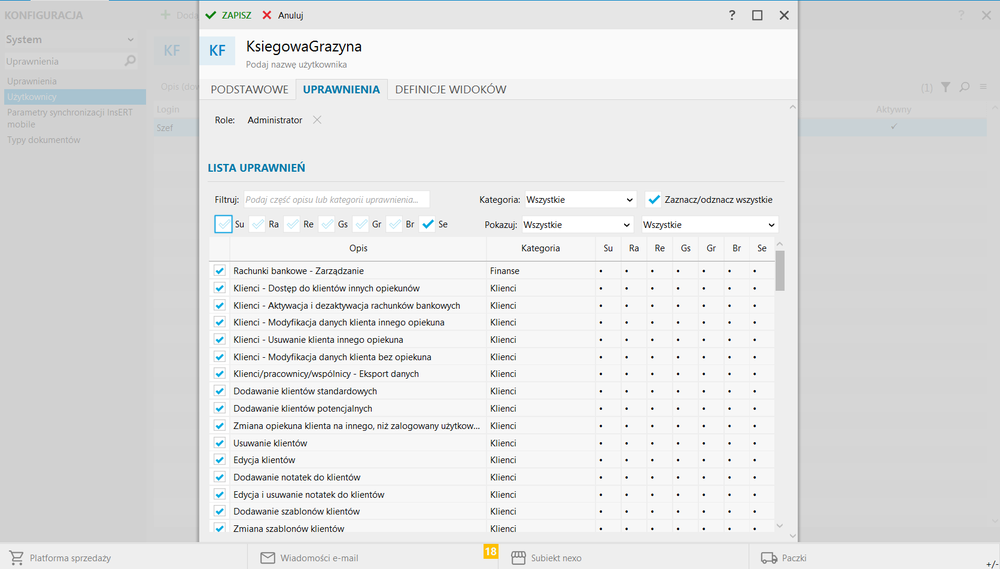Toggle the Su role filter checkbox

coord(223,225)
